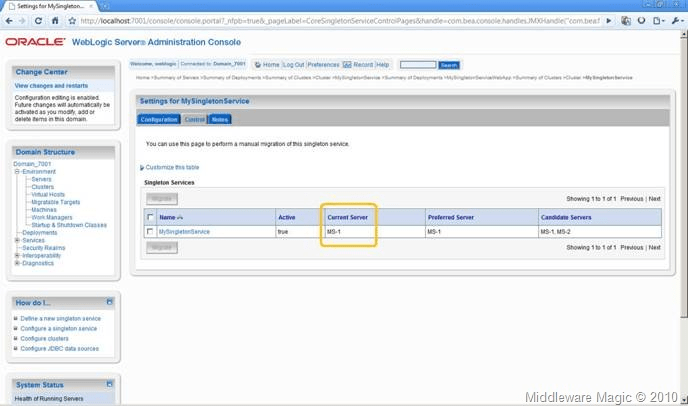Expand the Diagnostics tree node
This screenshot has width=688, height=406.
17,263
